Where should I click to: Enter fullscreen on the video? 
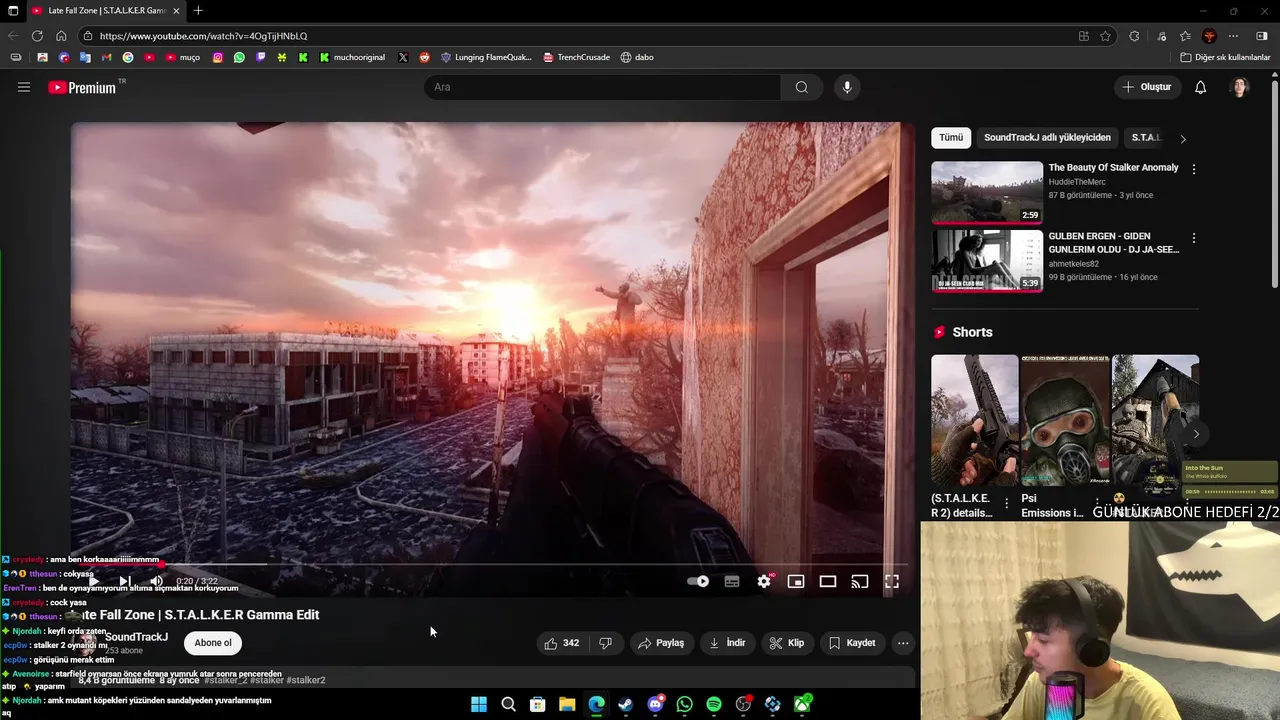pos(892,581)
